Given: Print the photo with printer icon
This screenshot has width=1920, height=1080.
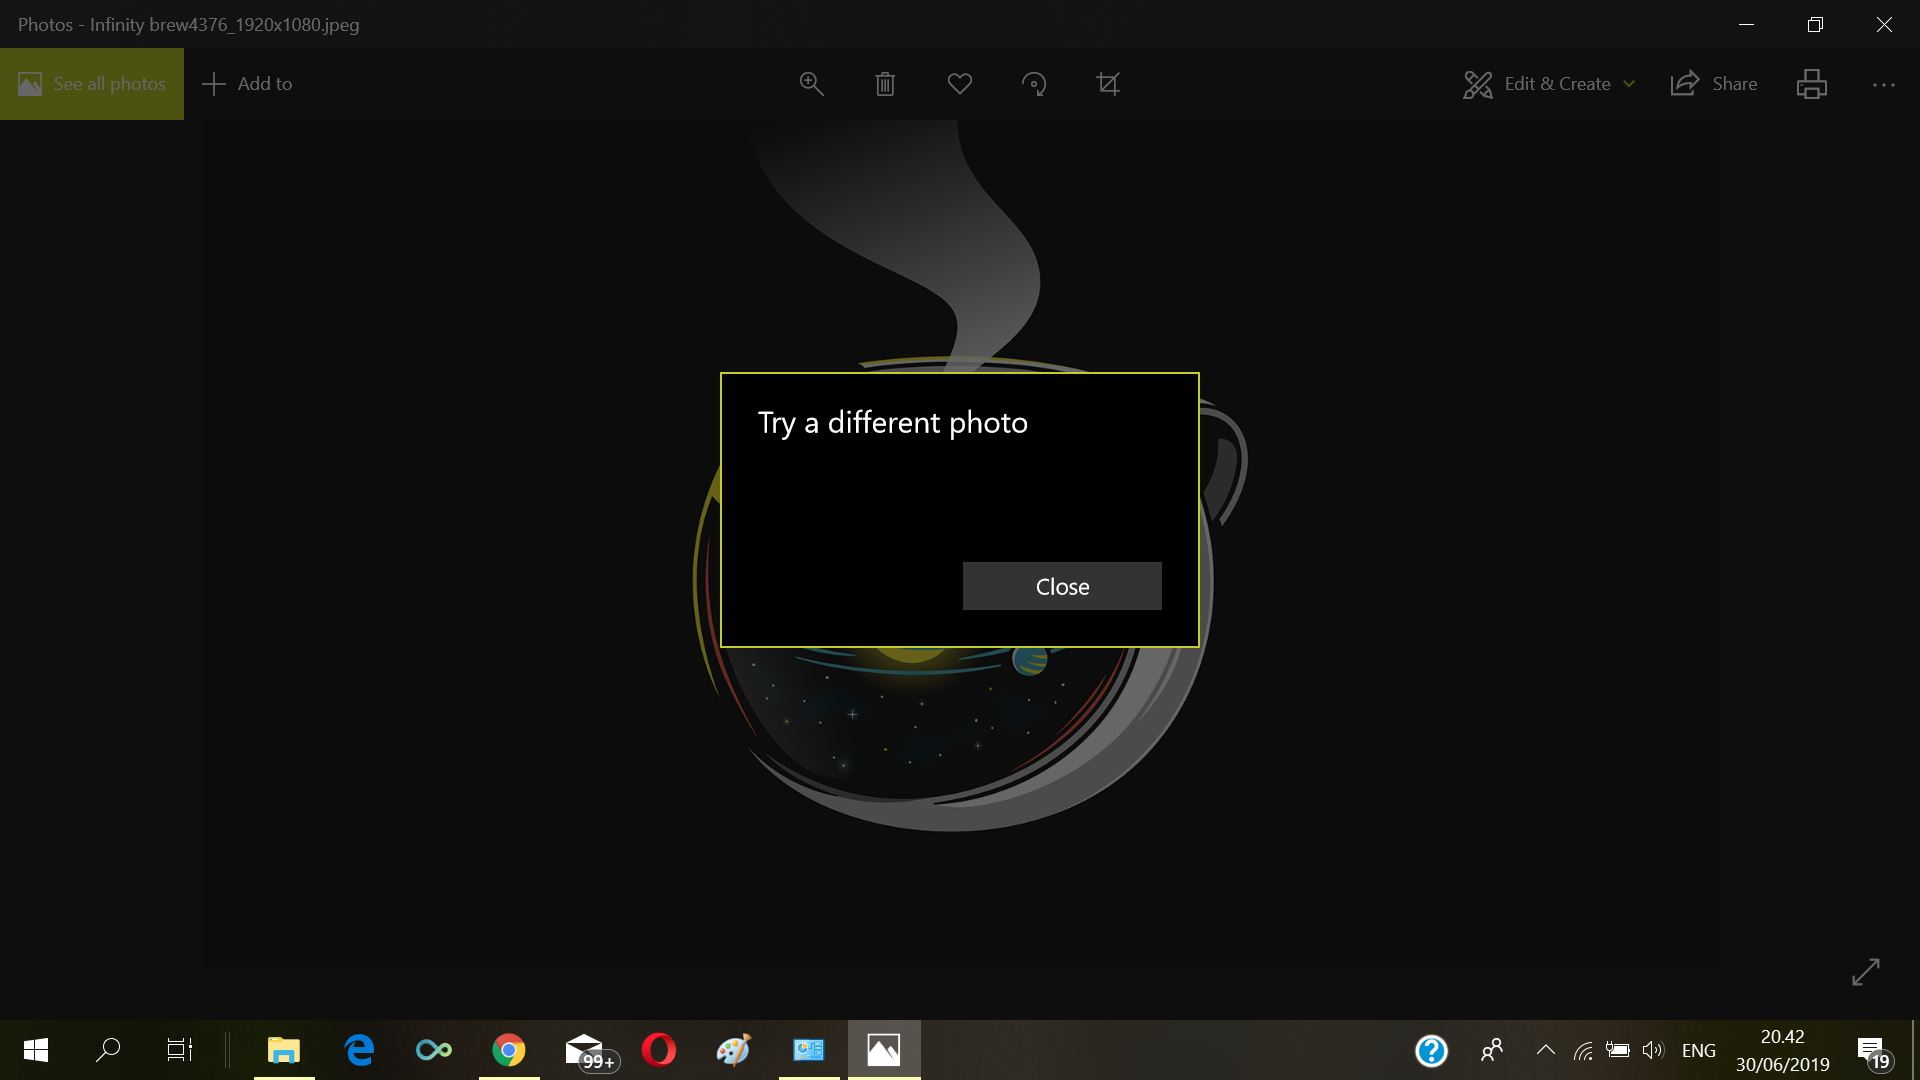Looking at the screenshot, I should [1812, 84].
